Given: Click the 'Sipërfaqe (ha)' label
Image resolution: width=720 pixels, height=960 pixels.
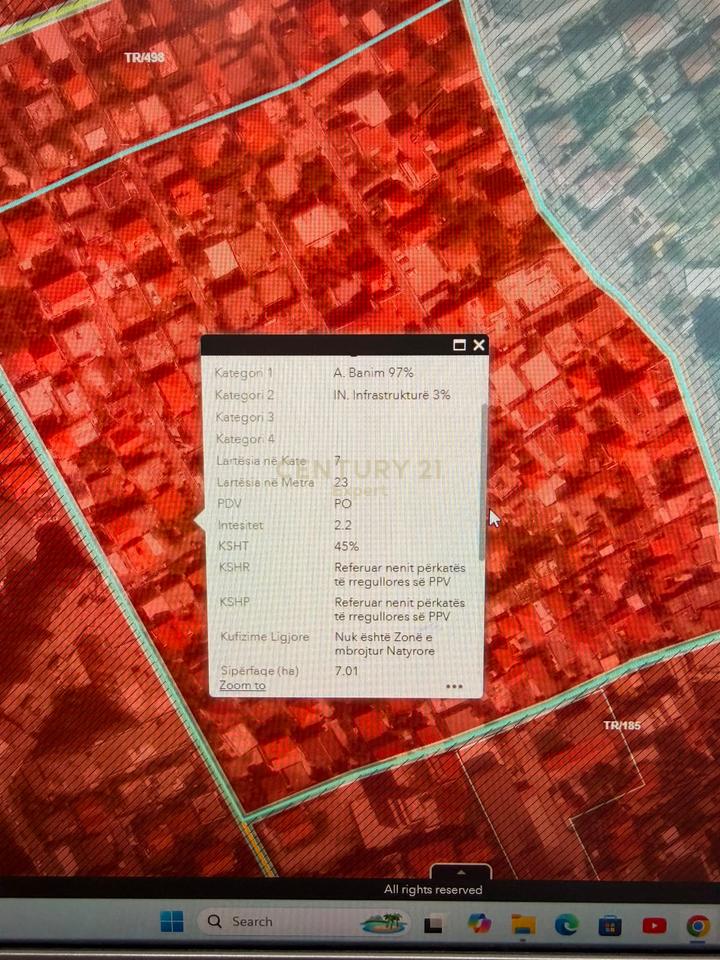Looking at the screenshot, I should pos(260,670).
